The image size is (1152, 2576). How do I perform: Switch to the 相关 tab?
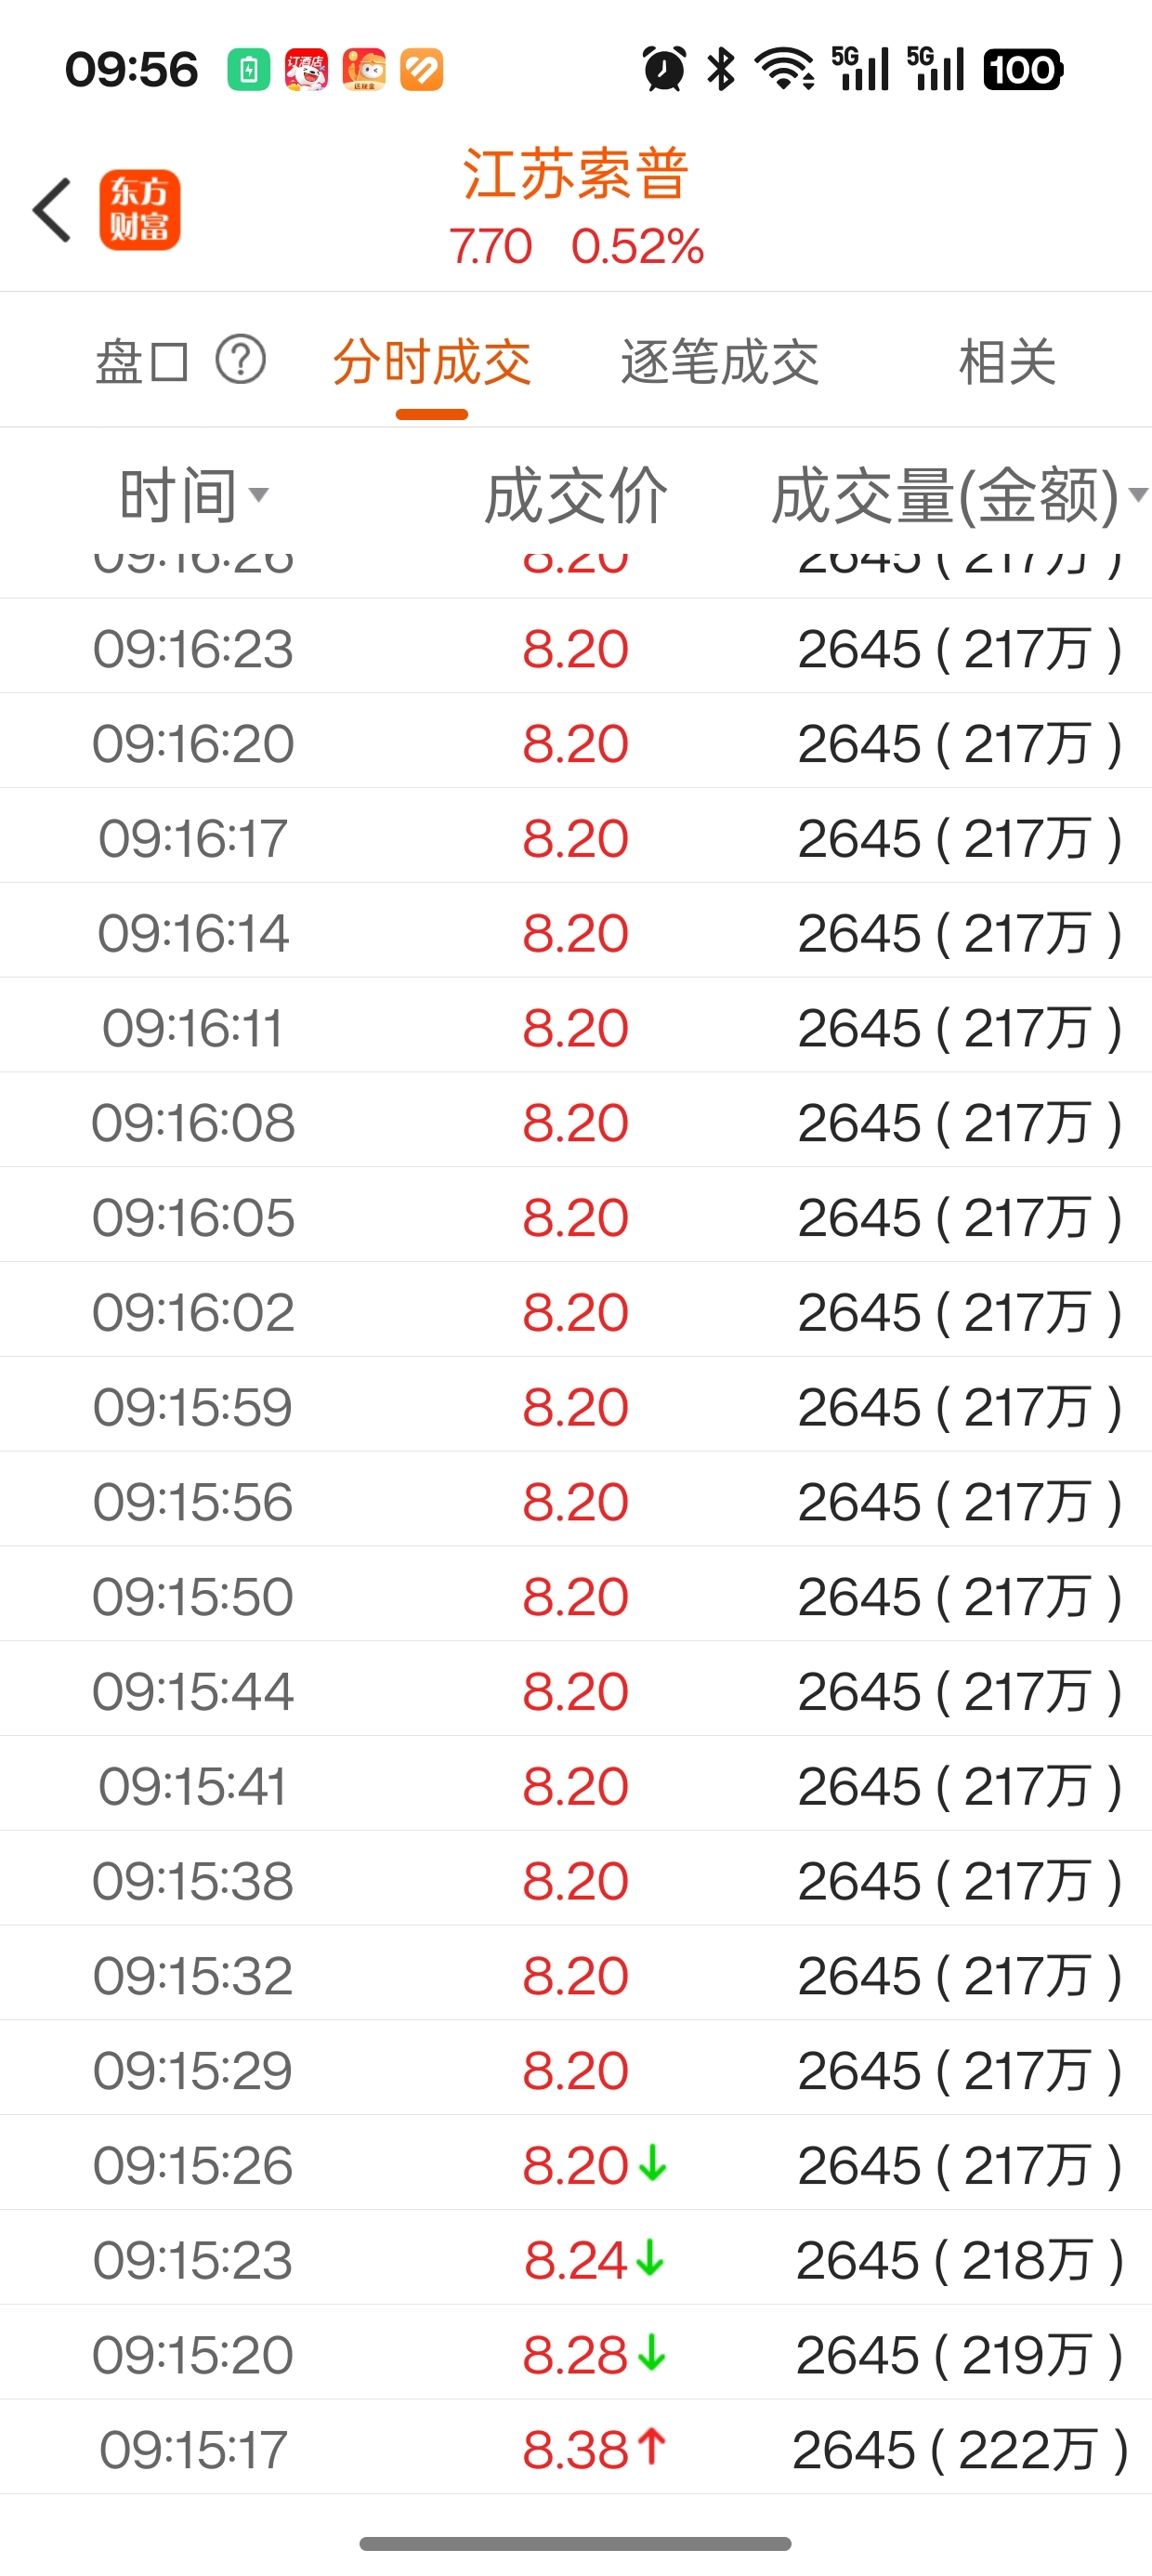pos(1007,361)
